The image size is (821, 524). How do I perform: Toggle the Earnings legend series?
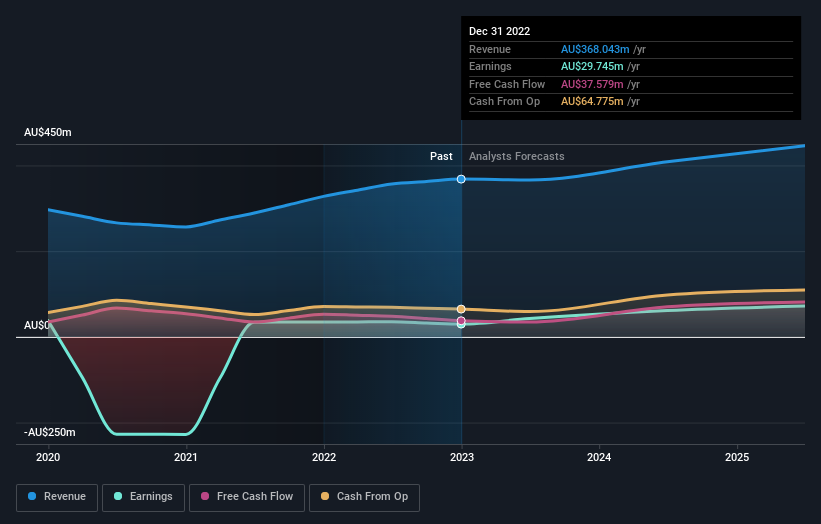(x=143, y=497)
